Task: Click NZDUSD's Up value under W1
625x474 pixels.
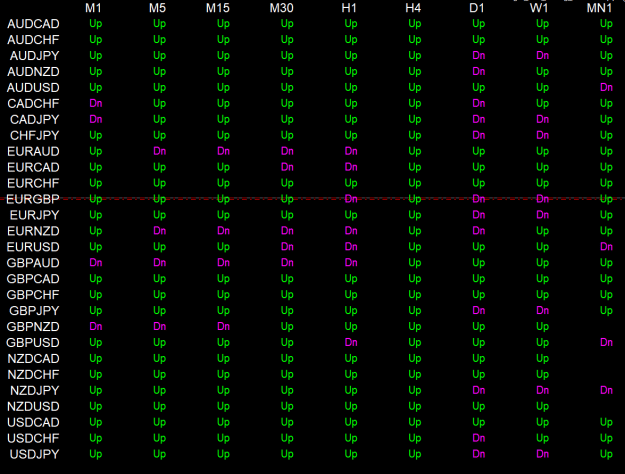Action: pyautogui.click(x=542, y=406)
